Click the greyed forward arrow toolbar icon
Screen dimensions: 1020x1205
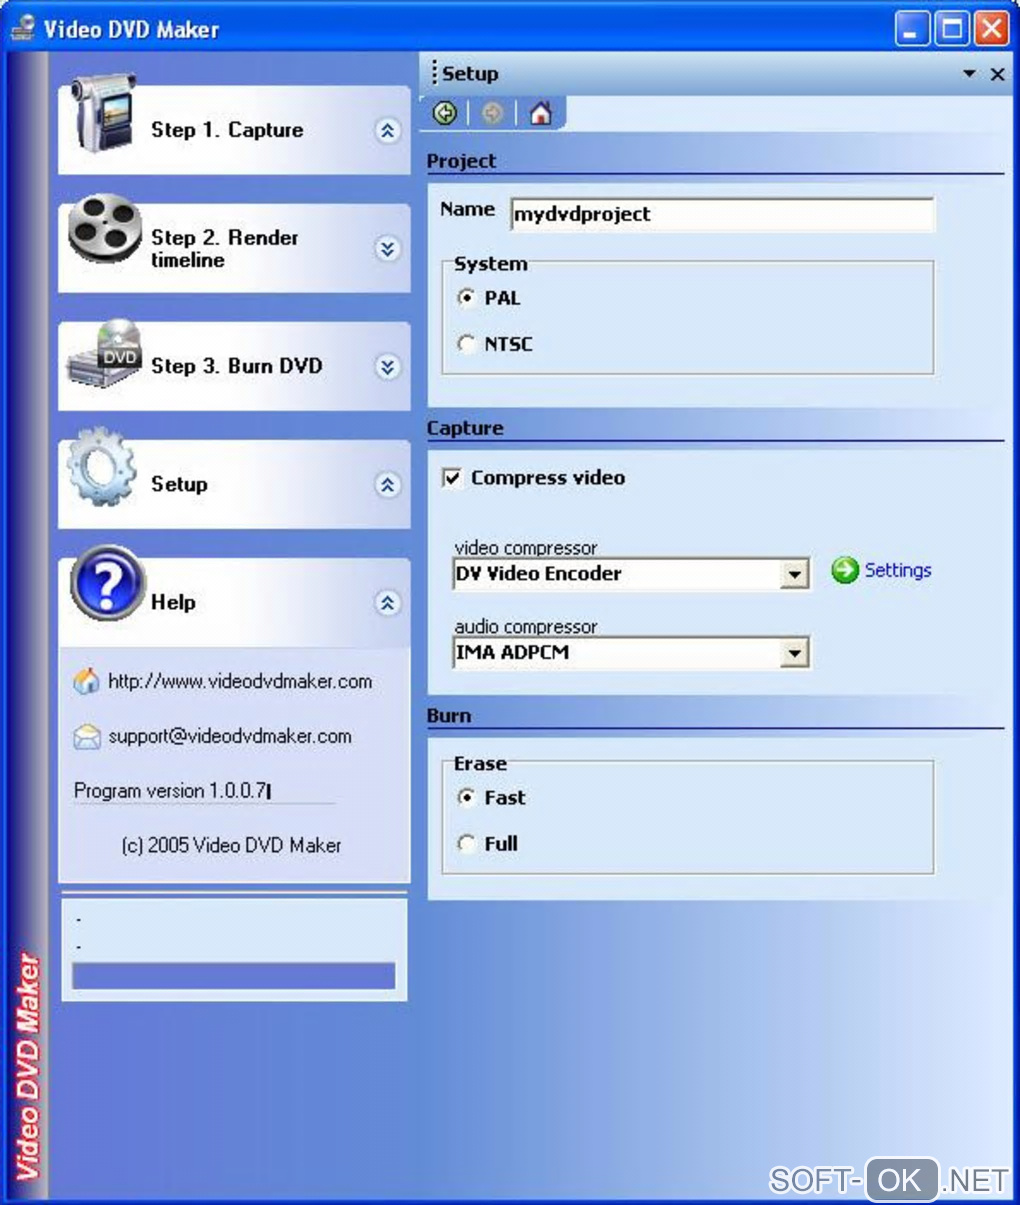[x=492, y=113]
